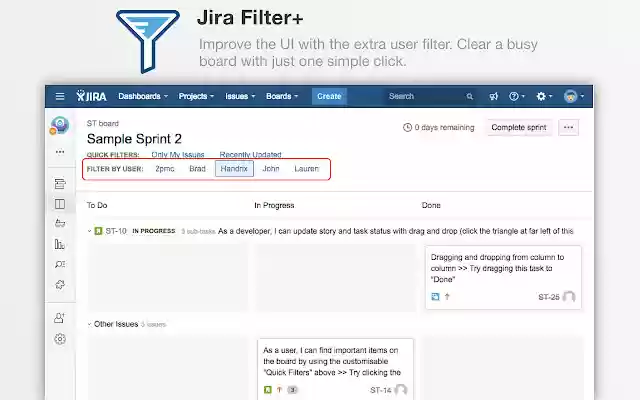Click Only My Issues quick filter

[x=178, y=154]
